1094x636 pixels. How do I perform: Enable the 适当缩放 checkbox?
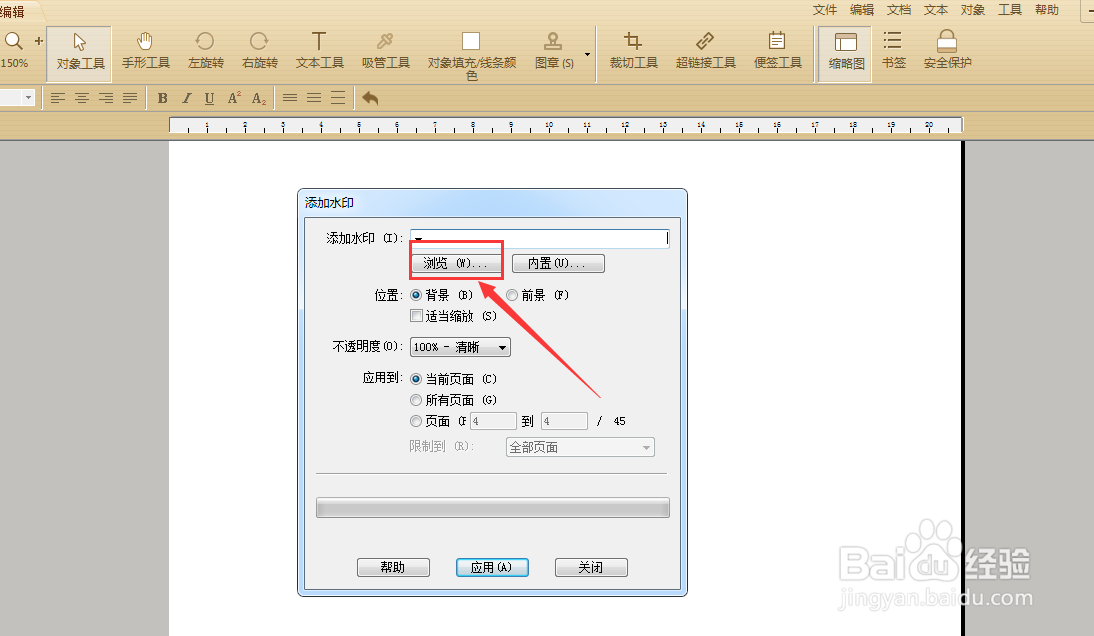(417, 316)
